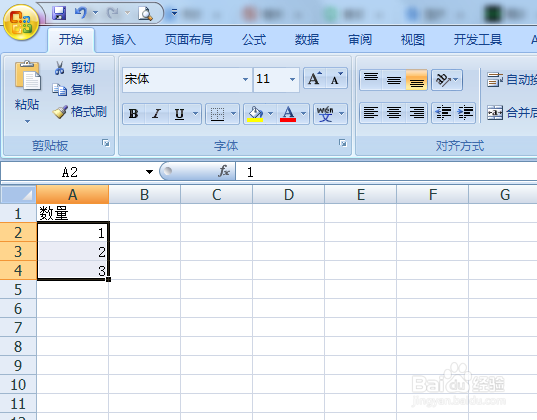Toggle bottom vertical alignment
The height and width of the screenshot is (420, 537).
click(x=416, y=79)
